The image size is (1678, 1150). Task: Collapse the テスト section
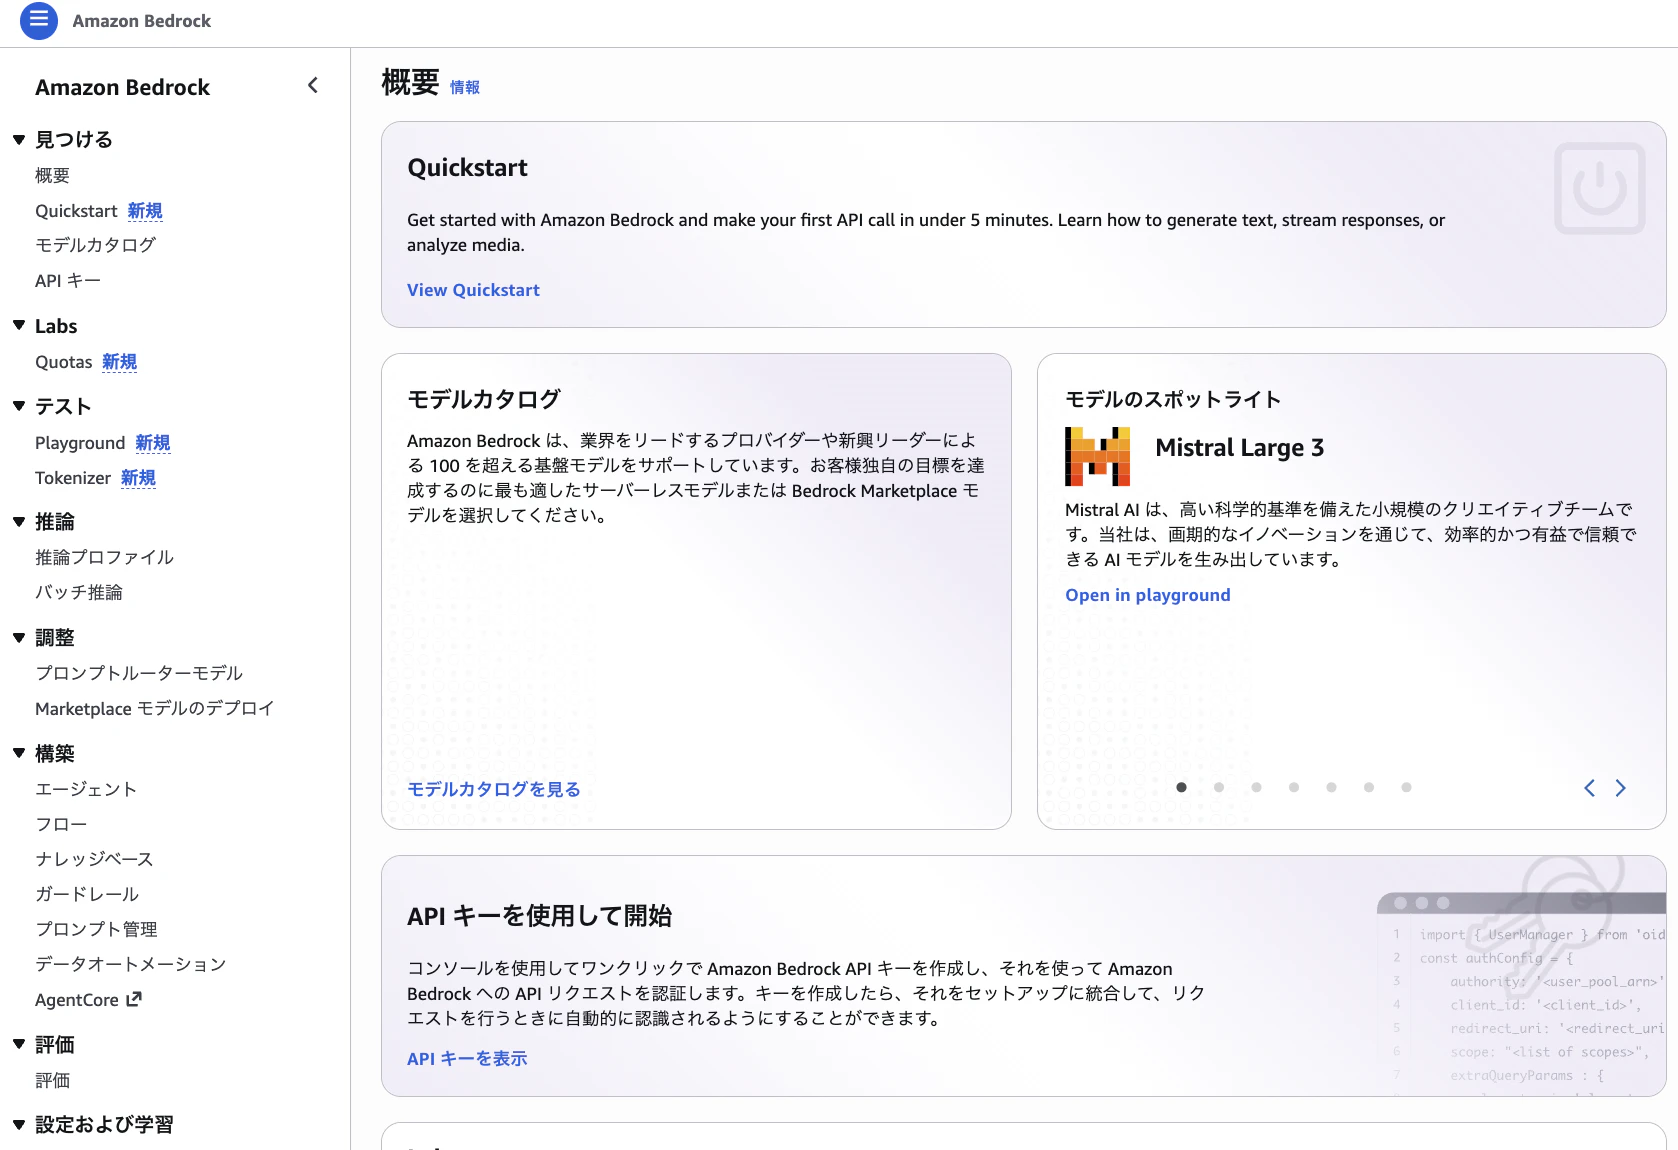(x=19, y=406)
